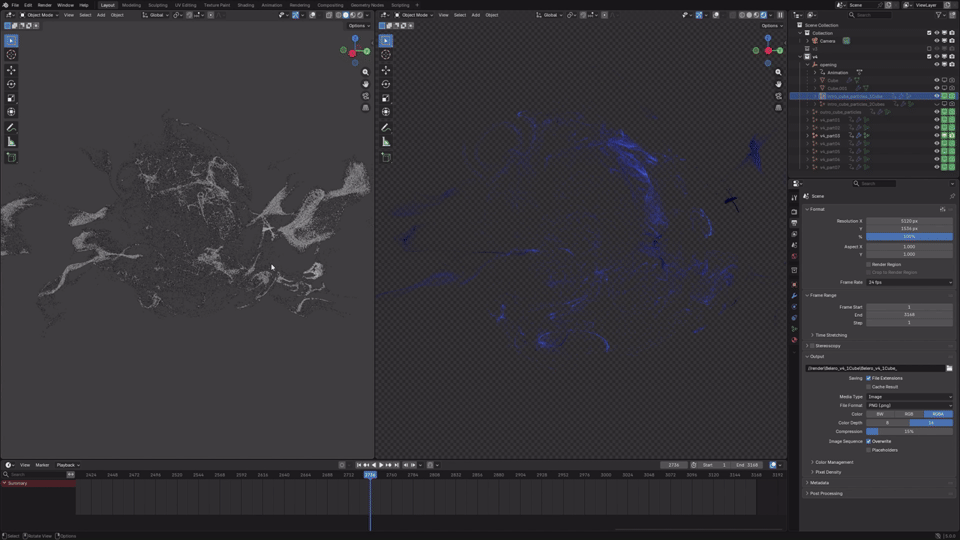Open the View Layer properties tab
The width and height of the screenshot is (960, 540).
coord(794,234)
